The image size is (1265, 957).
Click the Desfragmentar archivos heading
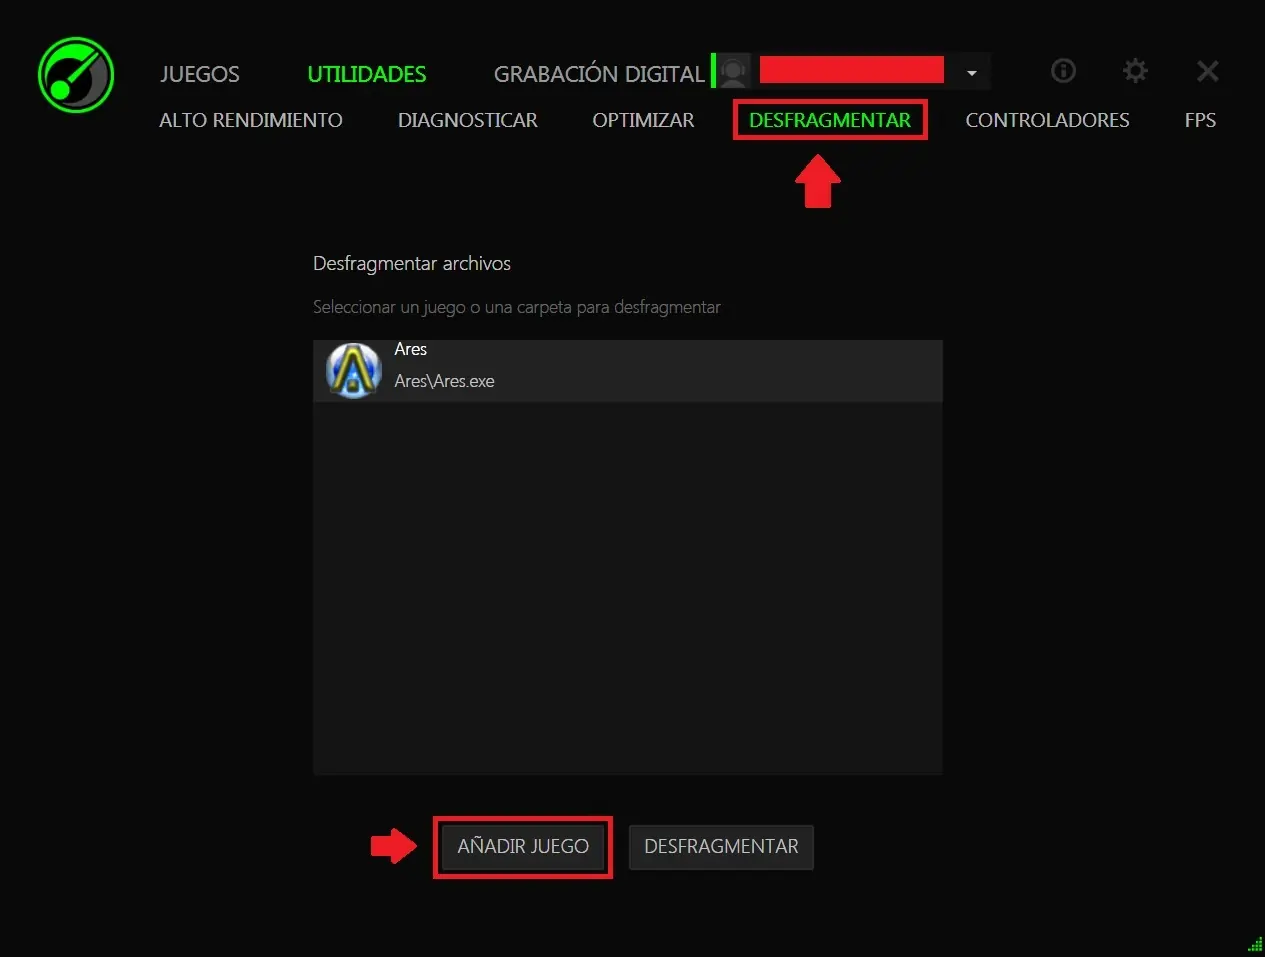412,263
